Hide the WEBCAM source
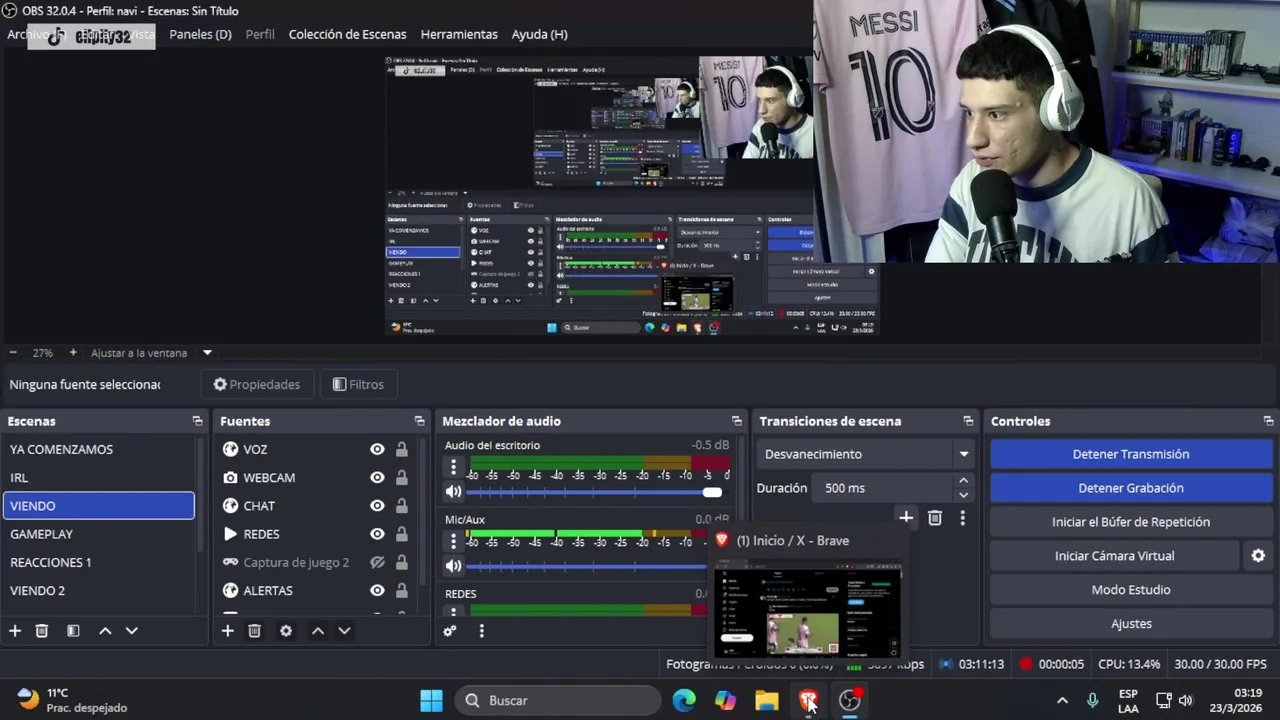1280x720 pixels. (377, 478)
